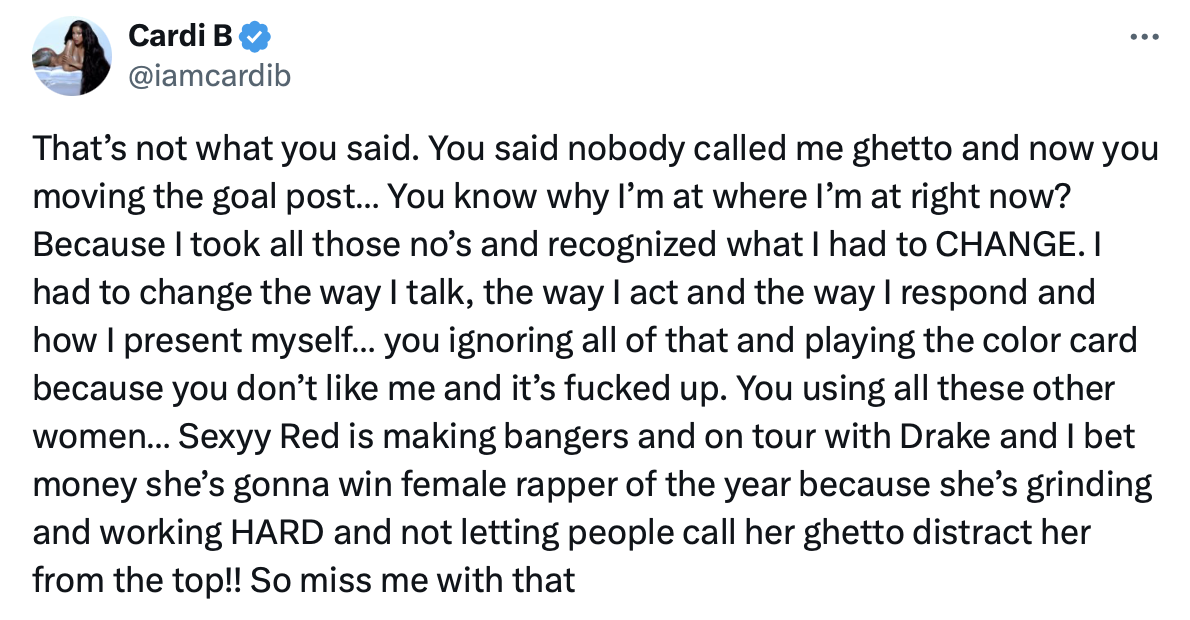Image resolution: width=1190 pixels, height=620 pixels.
Task: Open Cardi B's profile picture
Action: (x=71, y=57)
